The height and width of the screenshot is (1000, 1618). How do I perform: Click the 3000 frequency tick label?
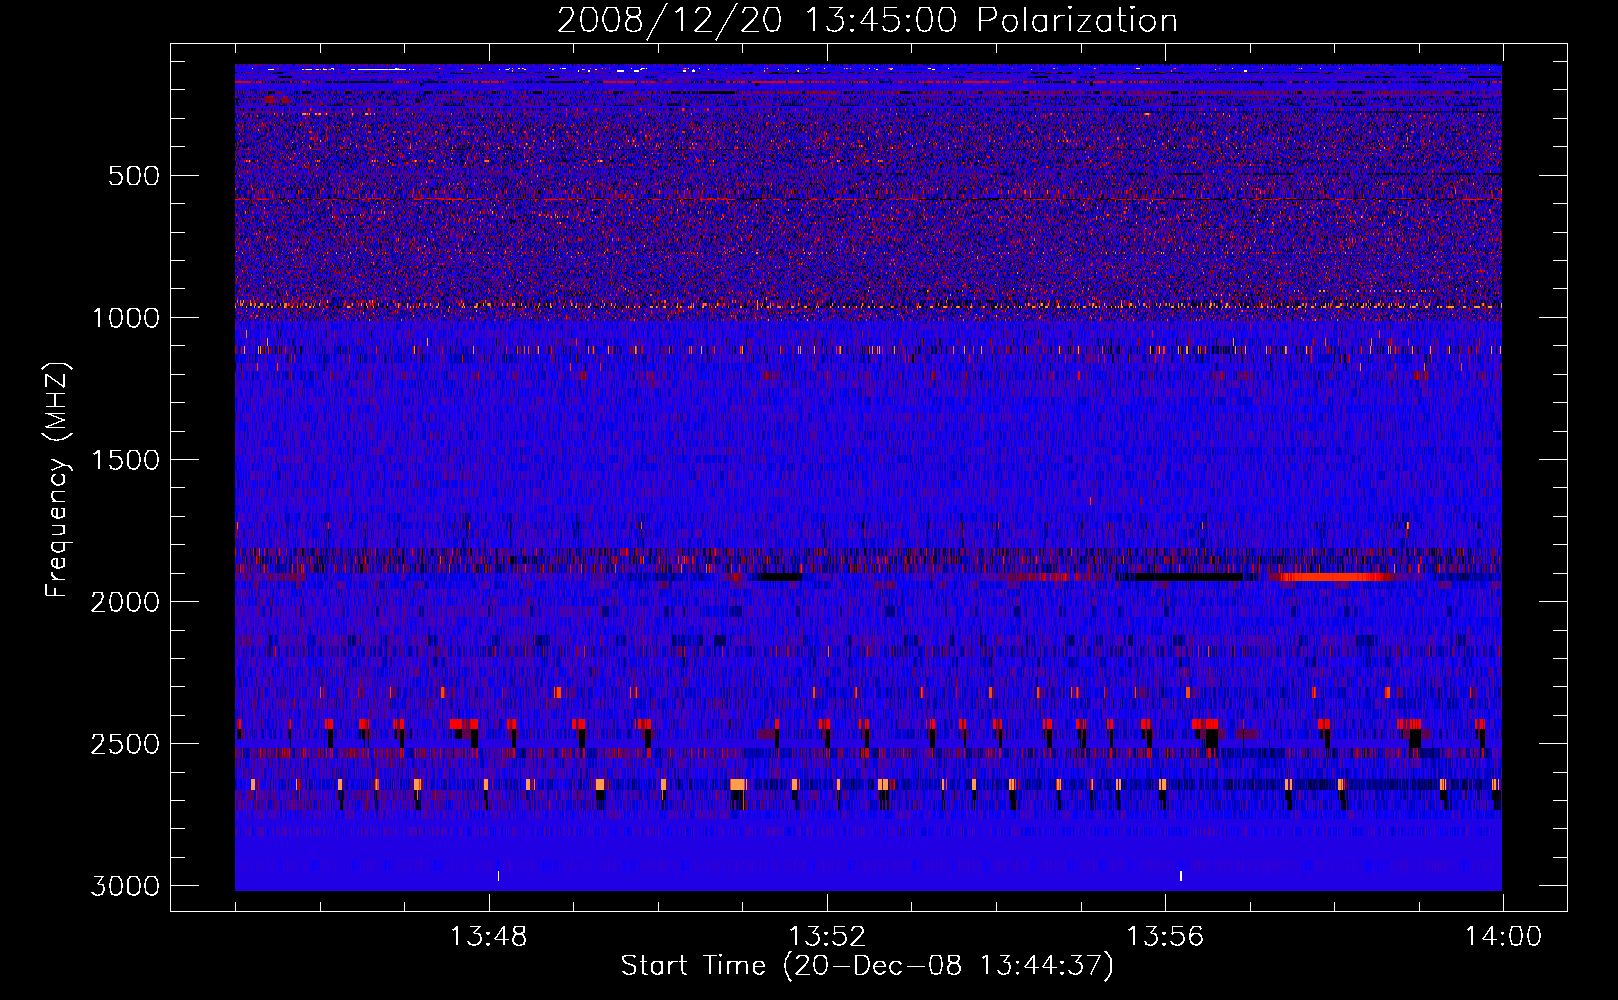(125, 886)
